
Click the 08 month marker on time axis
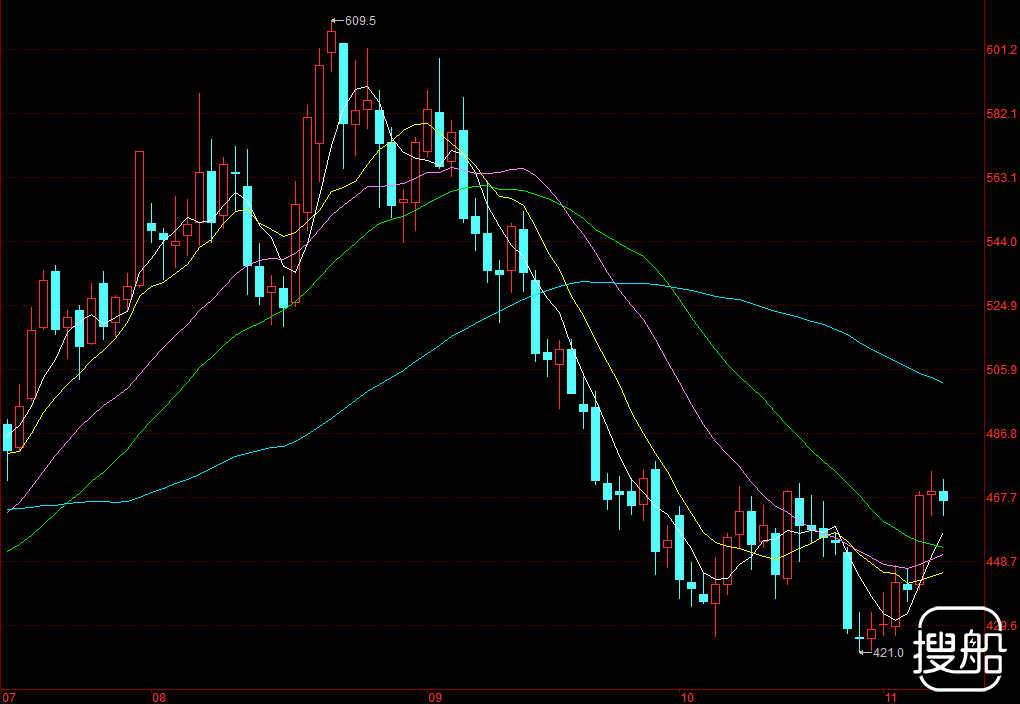click(x=159, y=697)
